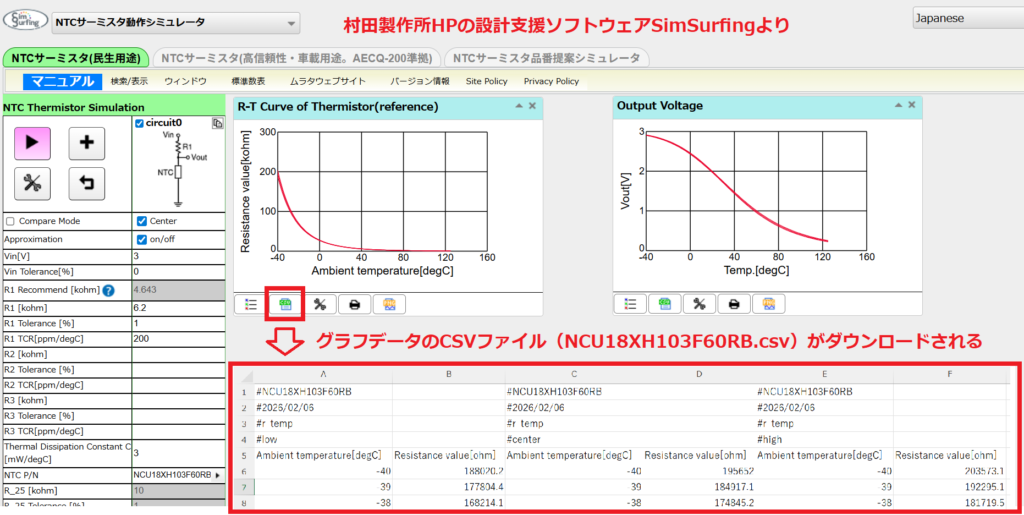The height and width of the screenshot is (515, 1024).
Task: Click the R1 TCR[ppm/degC] value 200
Action: [x=178, y=339]
